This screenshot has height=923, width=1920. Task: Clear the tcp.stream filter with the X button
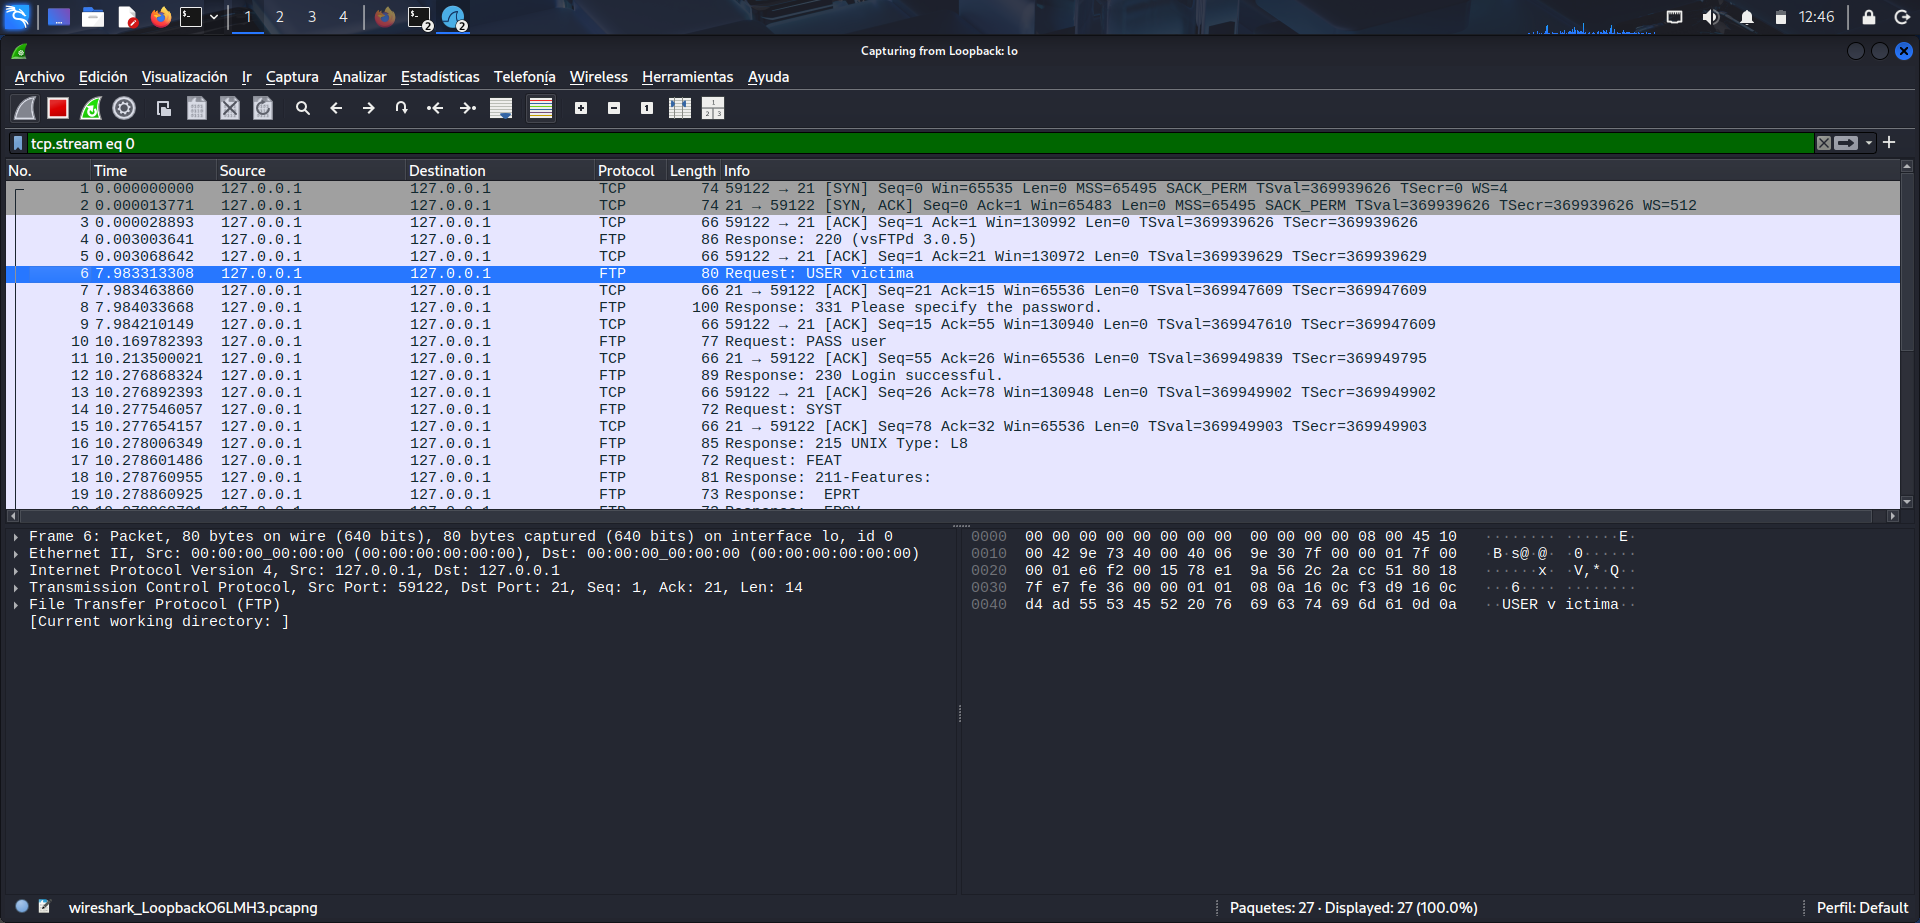pyautogui.click(x=1824, y=142)
